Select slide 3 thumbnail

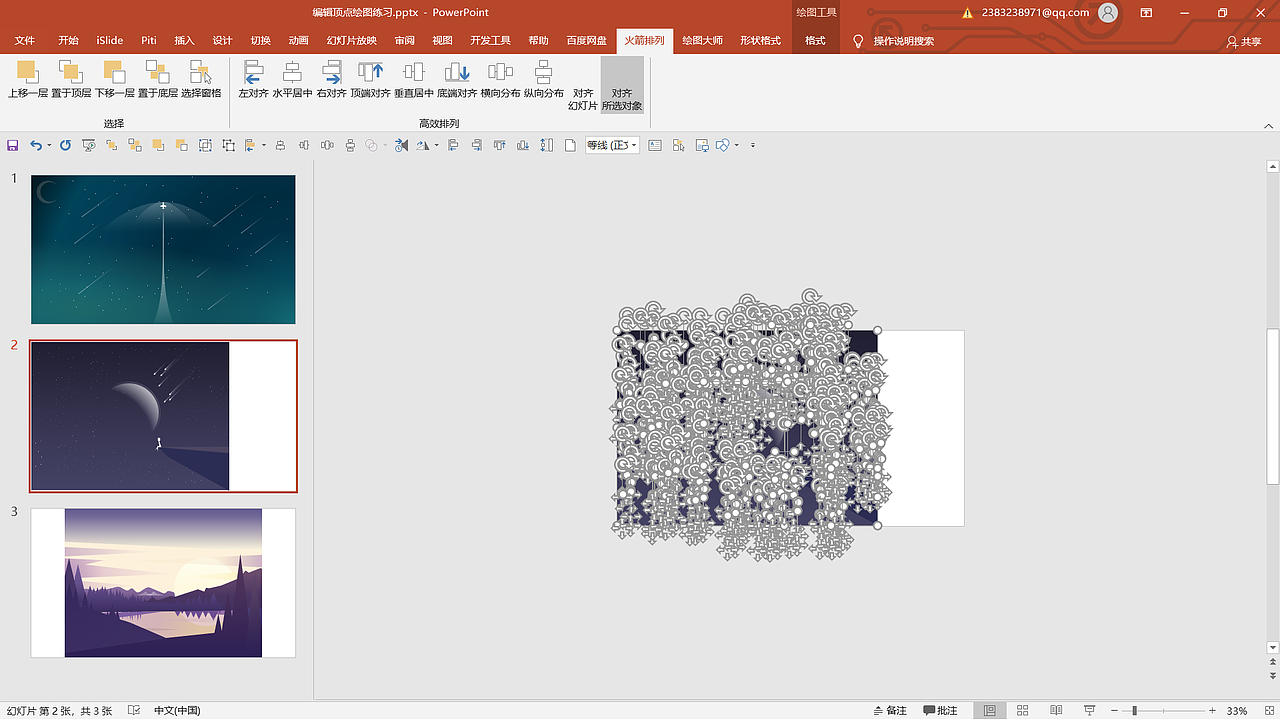tap(163, 583)
